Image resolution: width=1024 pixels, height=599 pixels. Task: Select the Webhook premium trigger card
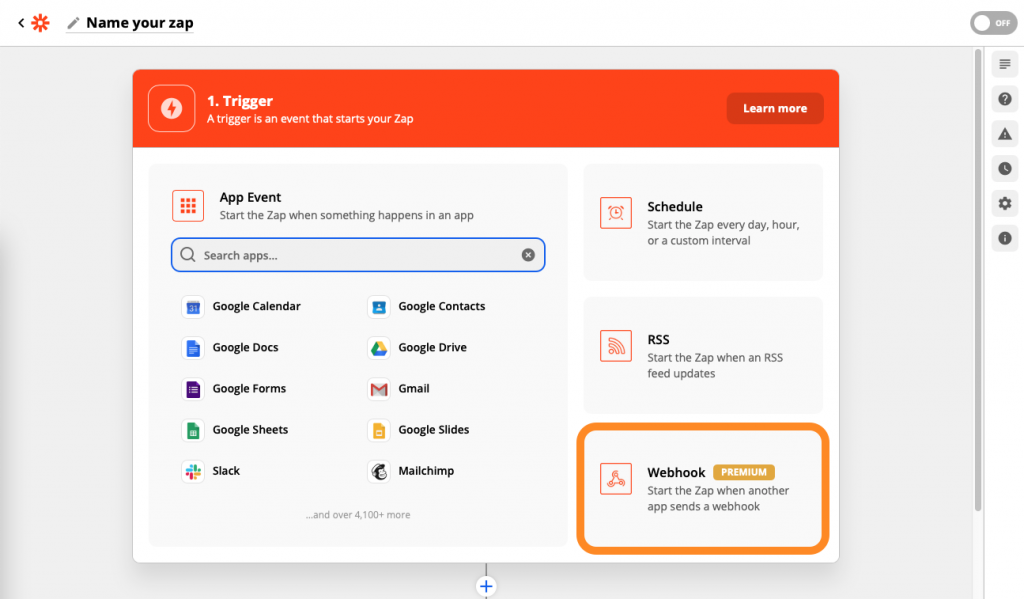point(703,489)
